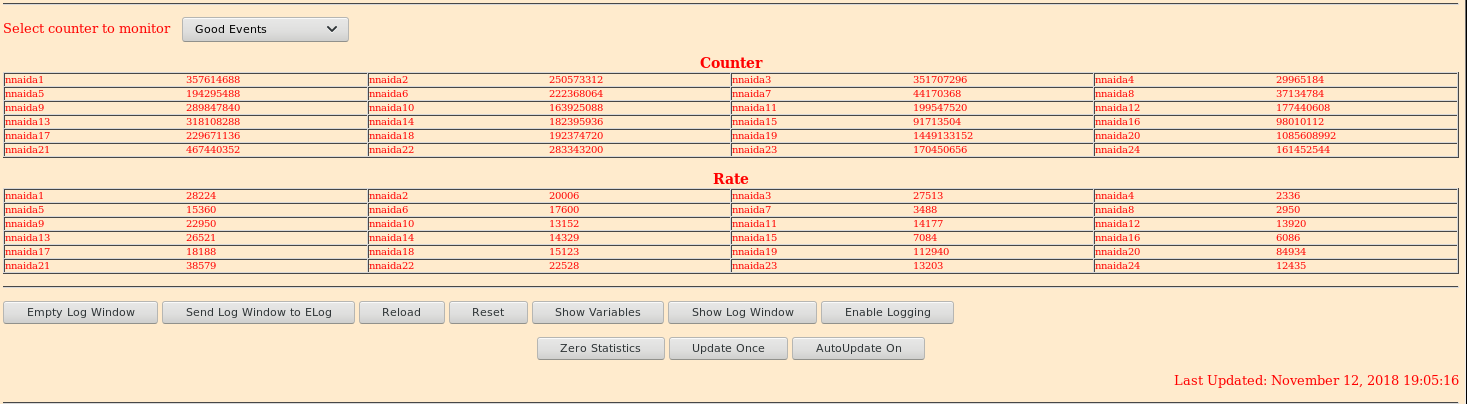Turn AutoUpdate On
This screenshot has height=404, width=1467.
[858, 348]
